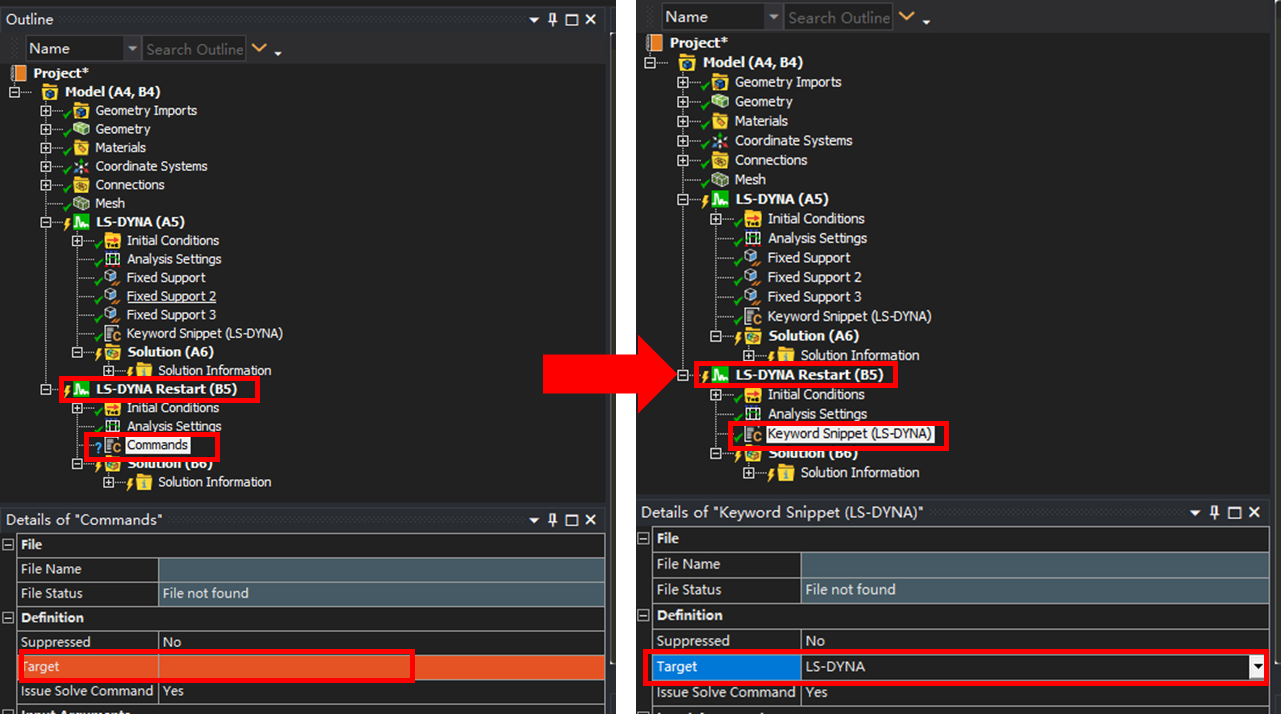The height and width of the screenshot is (714, 1281).
Task: Select Analysis Settings under B5, left outline
Action: (x=174, y=426)
